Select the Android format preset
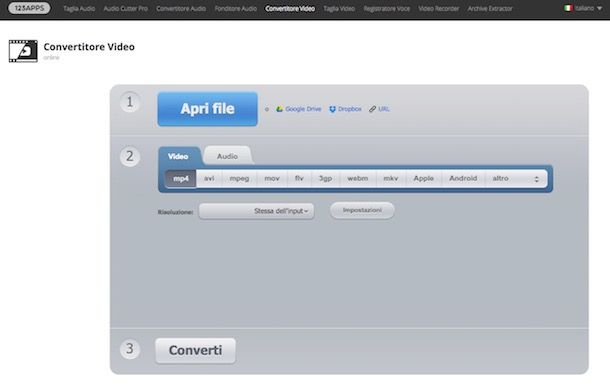The width and height of the screenshot is (610, 387). 463,179
